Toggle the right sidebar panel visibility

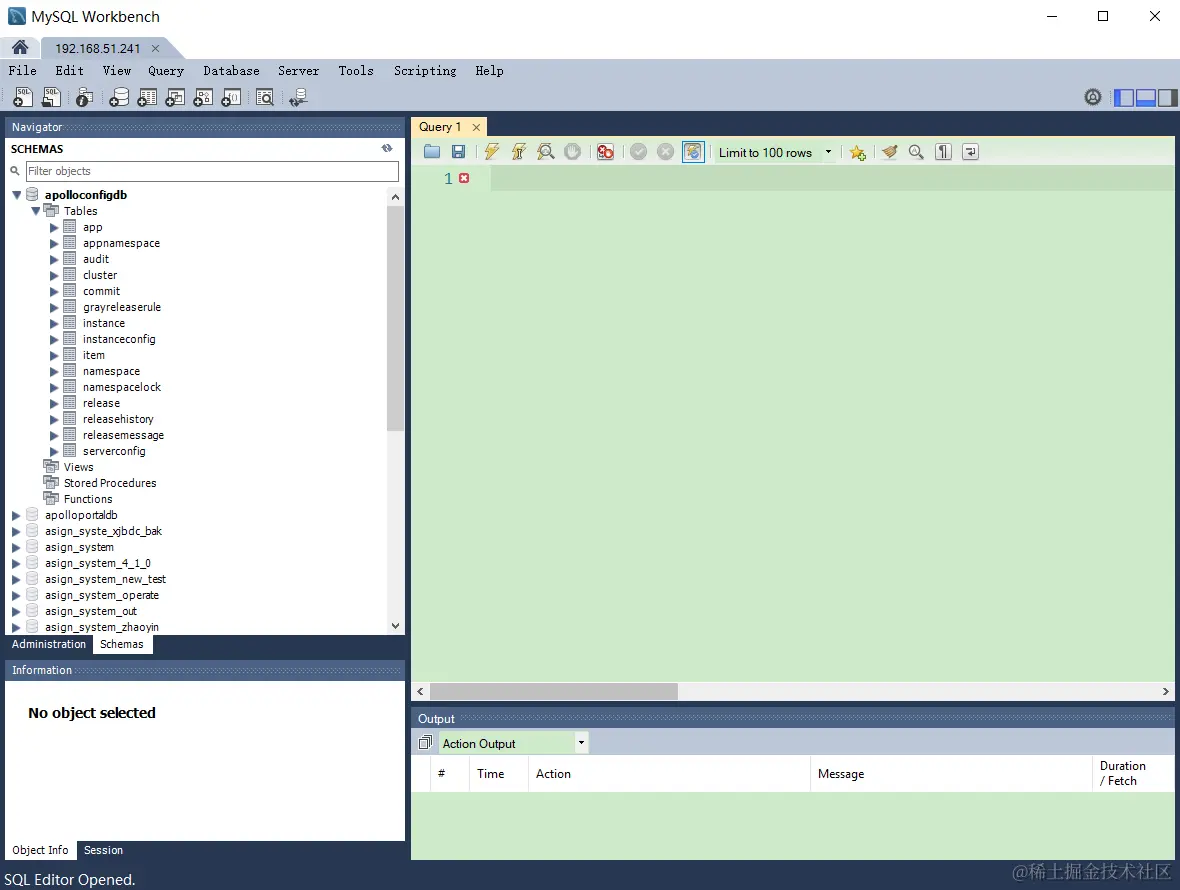click(x=1168, y=97)
